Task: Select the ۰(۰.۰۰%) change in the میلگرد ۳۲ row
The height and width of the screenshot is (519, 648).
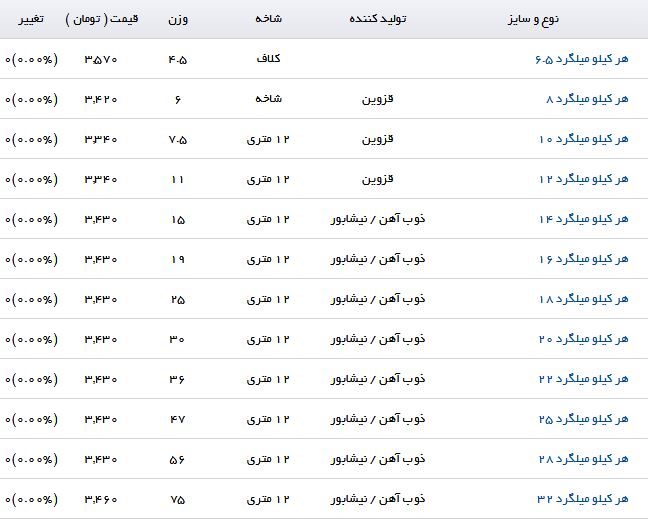Action: pos(31,500)
